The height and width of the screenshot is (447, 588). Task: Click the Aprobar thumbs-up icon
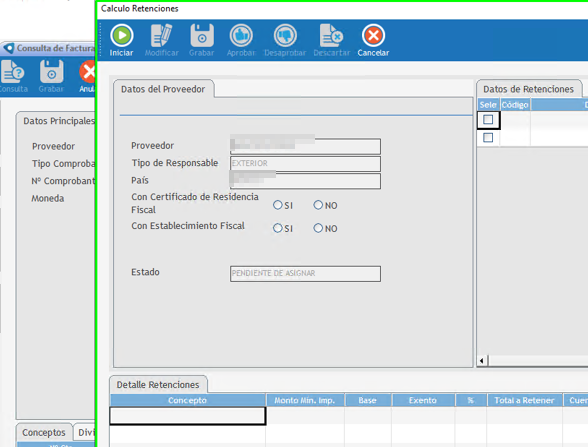241,36
